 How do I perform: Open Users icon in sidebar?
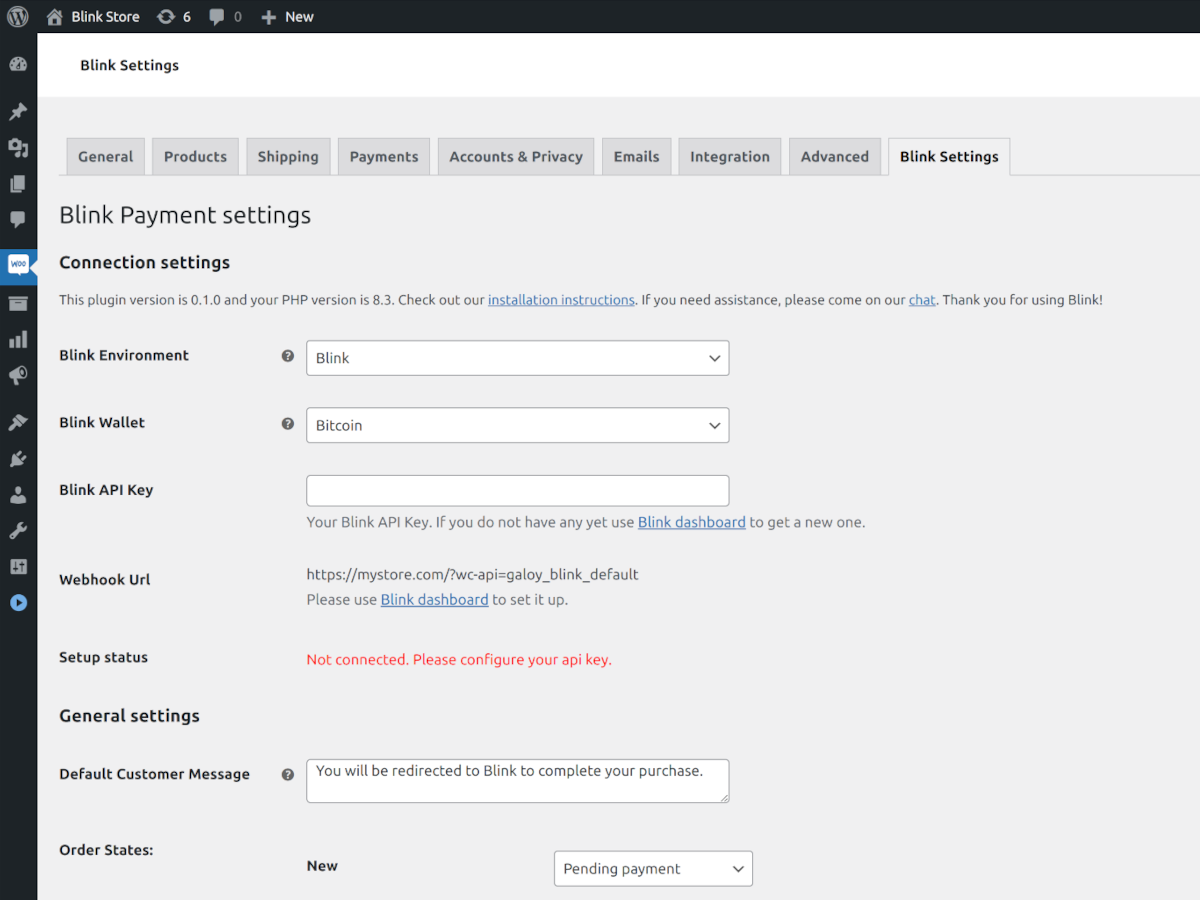[18, 495]
